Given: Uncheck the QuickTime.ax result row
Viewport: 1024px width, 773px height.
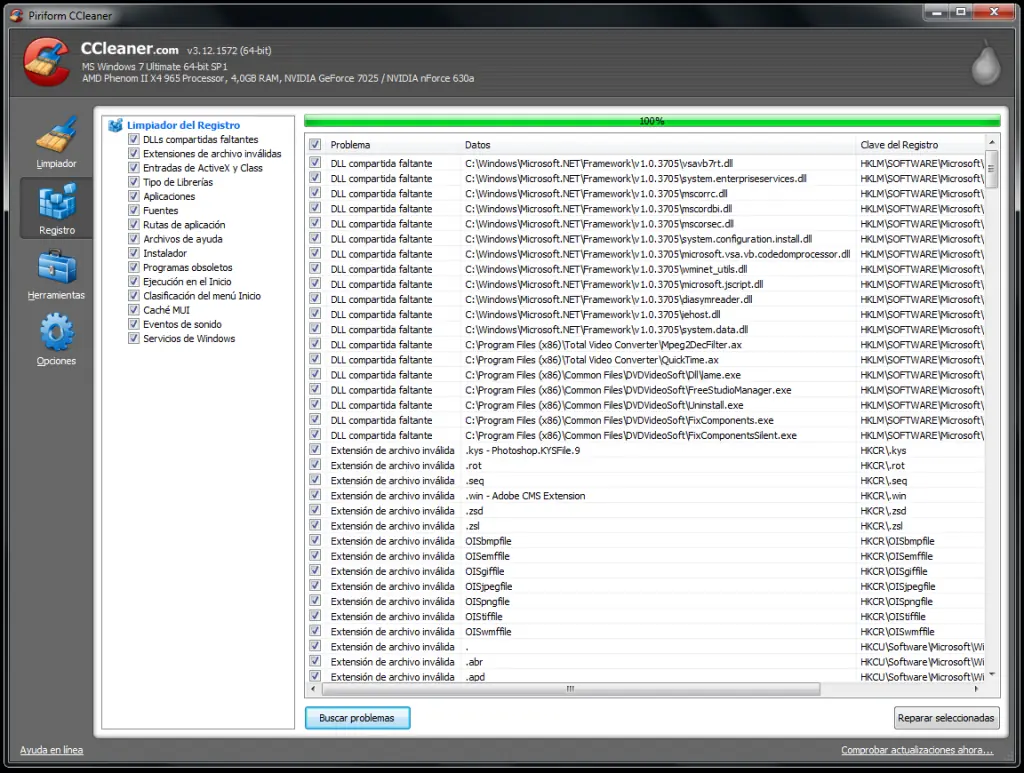Looking at the screenshot, I should pyautogui.click(x=315, y=359).
